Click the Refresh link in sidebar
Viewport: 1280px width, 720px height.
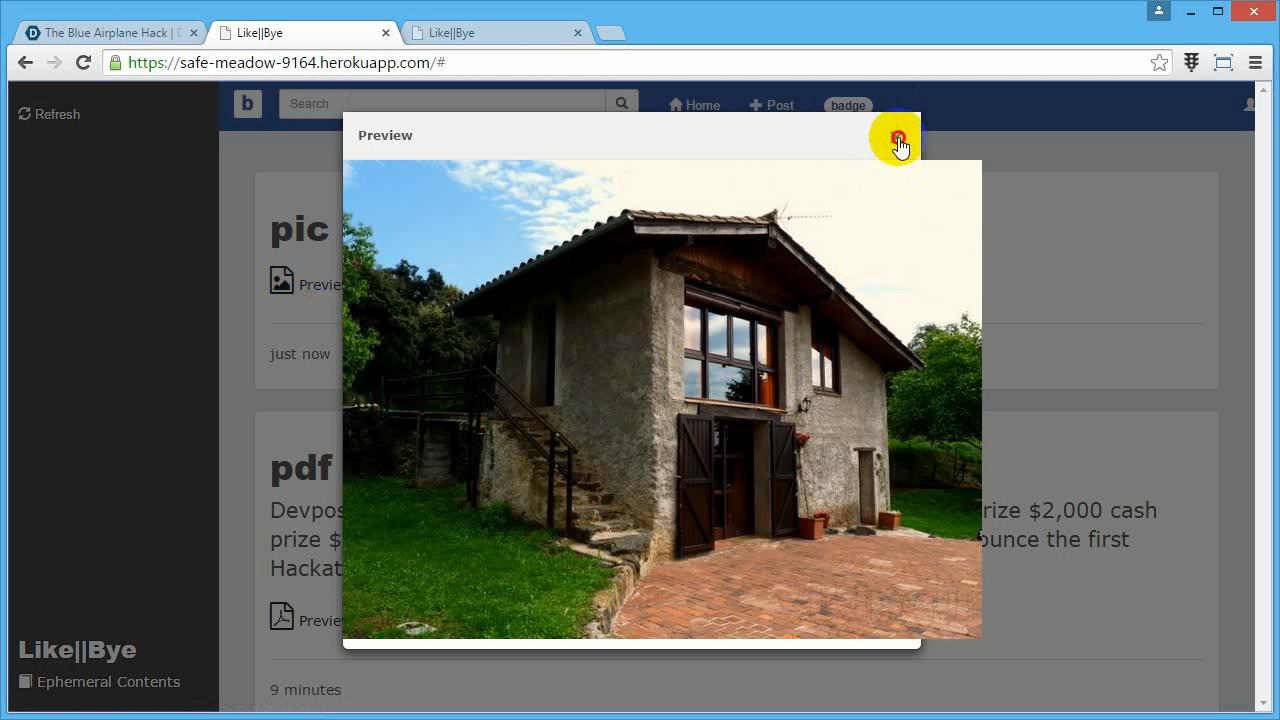click(x=49, y=114)
